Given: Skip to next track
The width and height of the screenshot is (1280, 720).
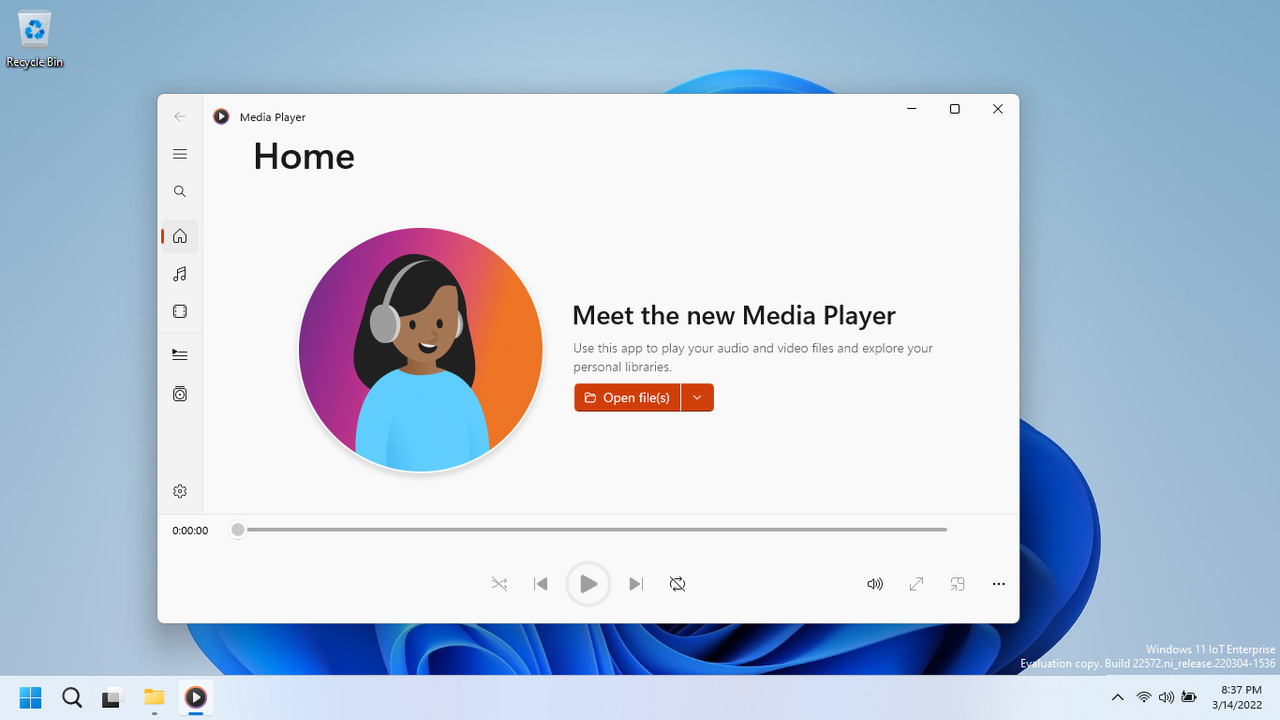Looking at the screenshot, I should 636,584.
